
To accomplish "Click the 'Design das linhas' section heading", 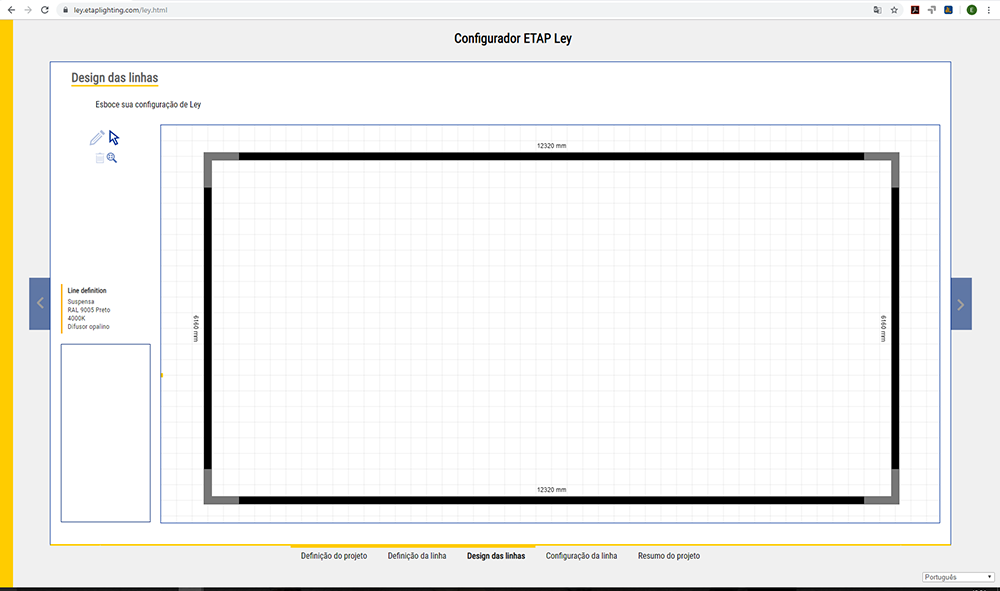I will pos(115,78).
